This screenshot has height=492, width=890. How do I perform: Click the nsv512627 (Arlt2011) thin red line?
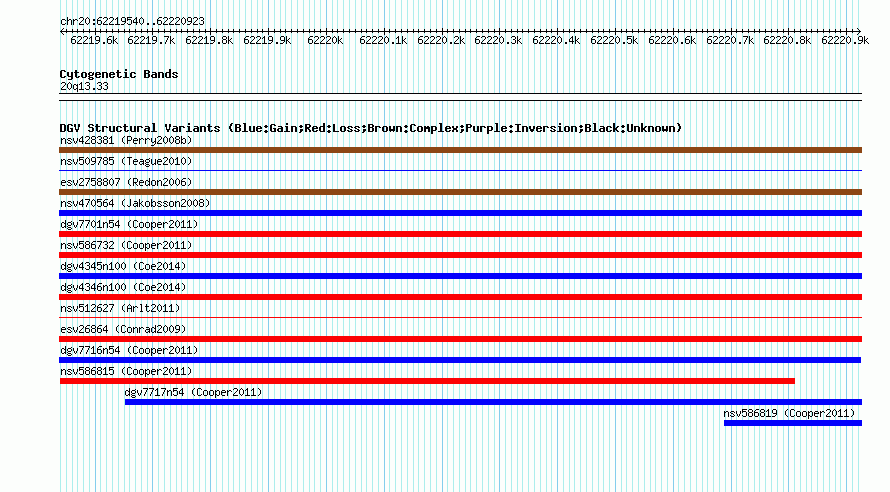pyautogui.click(x=460, y=317)
